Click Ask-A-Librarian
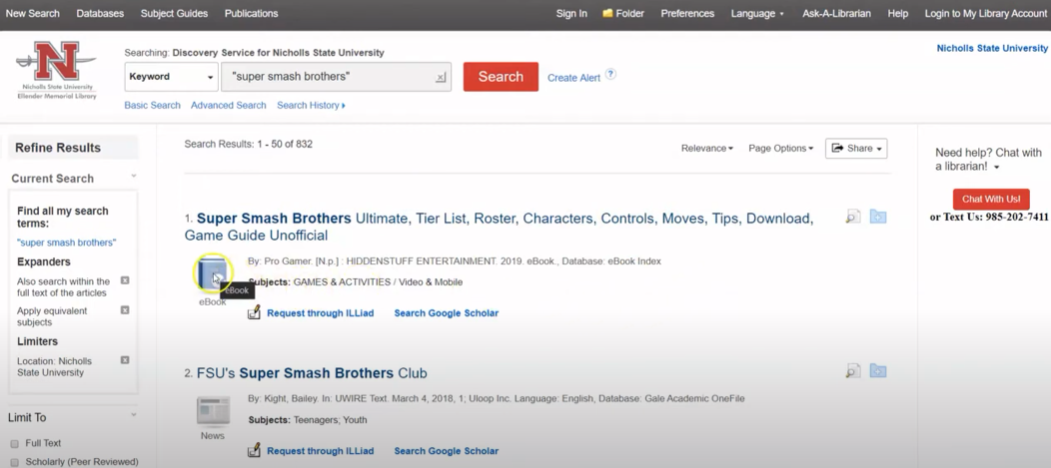Image resolution: width=1051 pixels, height=468 pixels. click(837, 13)
